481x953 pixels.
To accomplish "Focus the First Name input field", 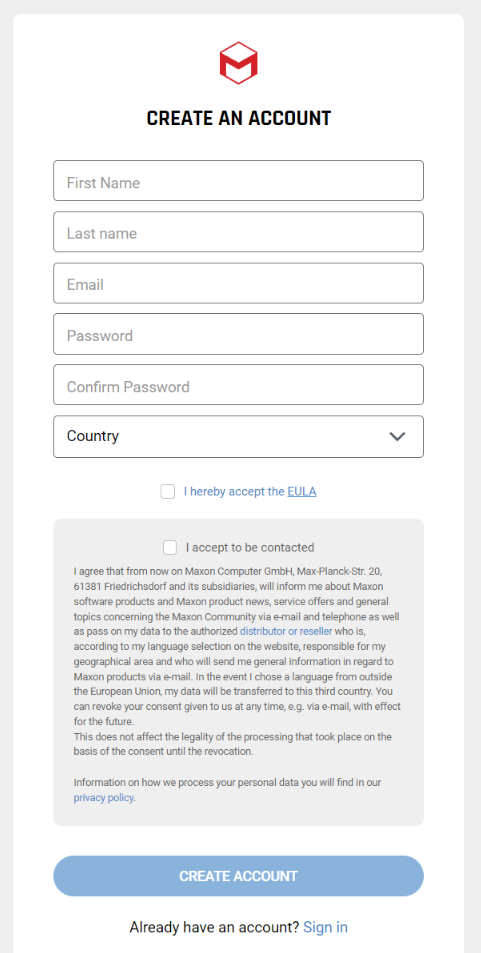I will pyautogui.click(x=238, y=181).
